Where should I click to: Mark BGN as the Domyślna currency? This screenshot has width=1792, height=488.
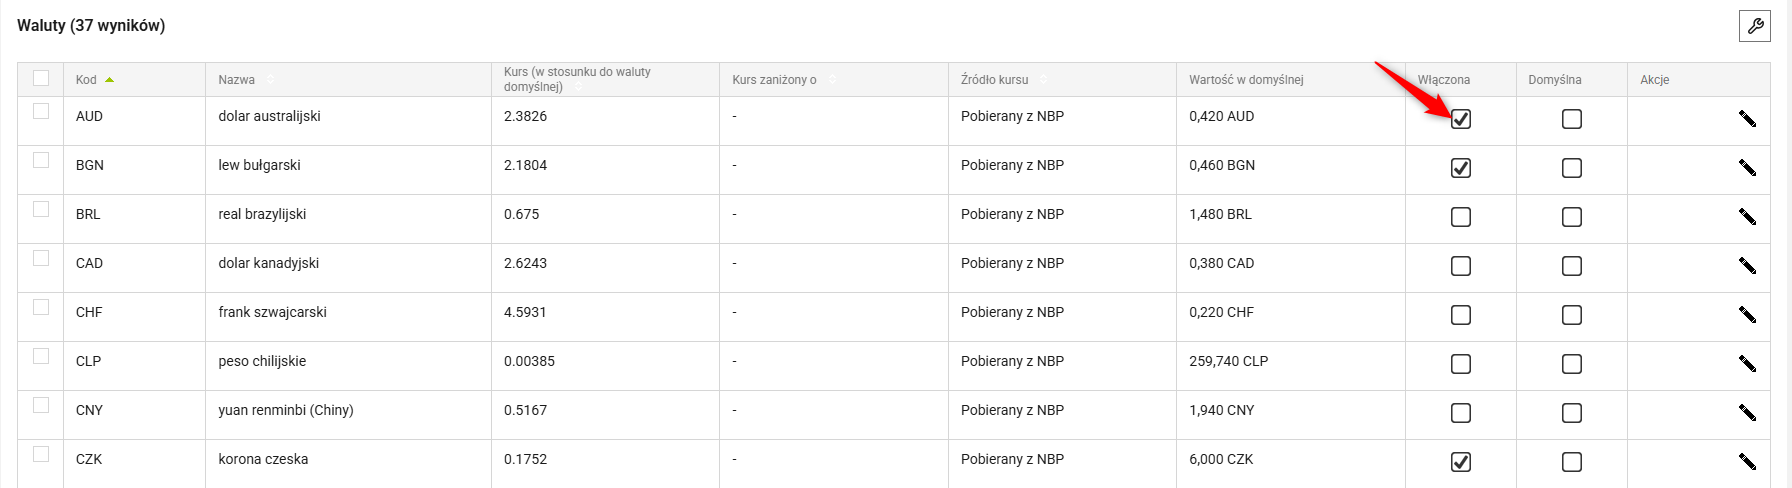[1572, 168]
